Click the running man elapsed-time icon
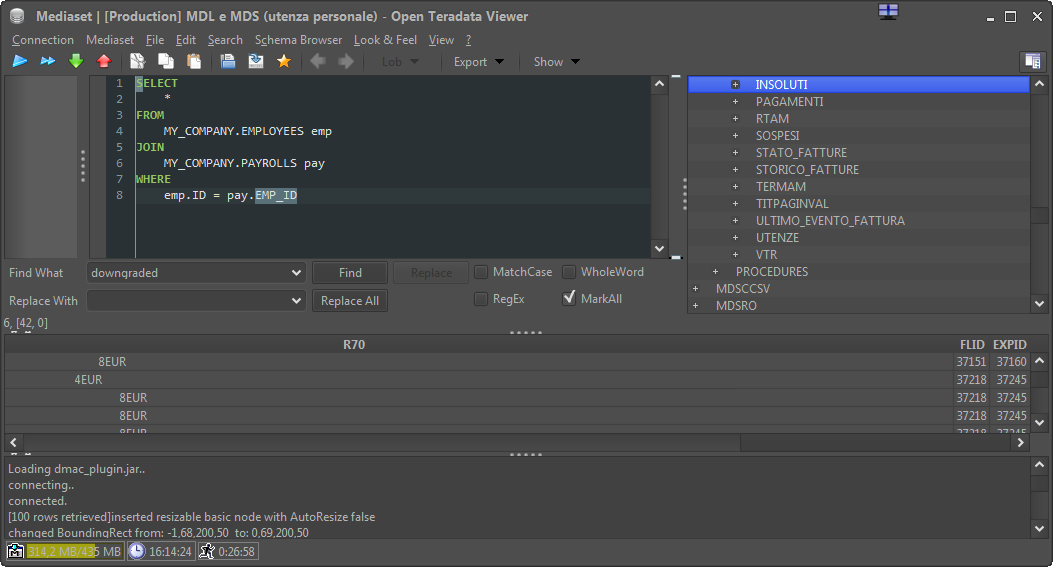Image resolution: width=1053 pixels, height=567 pixels. (207, 552)
